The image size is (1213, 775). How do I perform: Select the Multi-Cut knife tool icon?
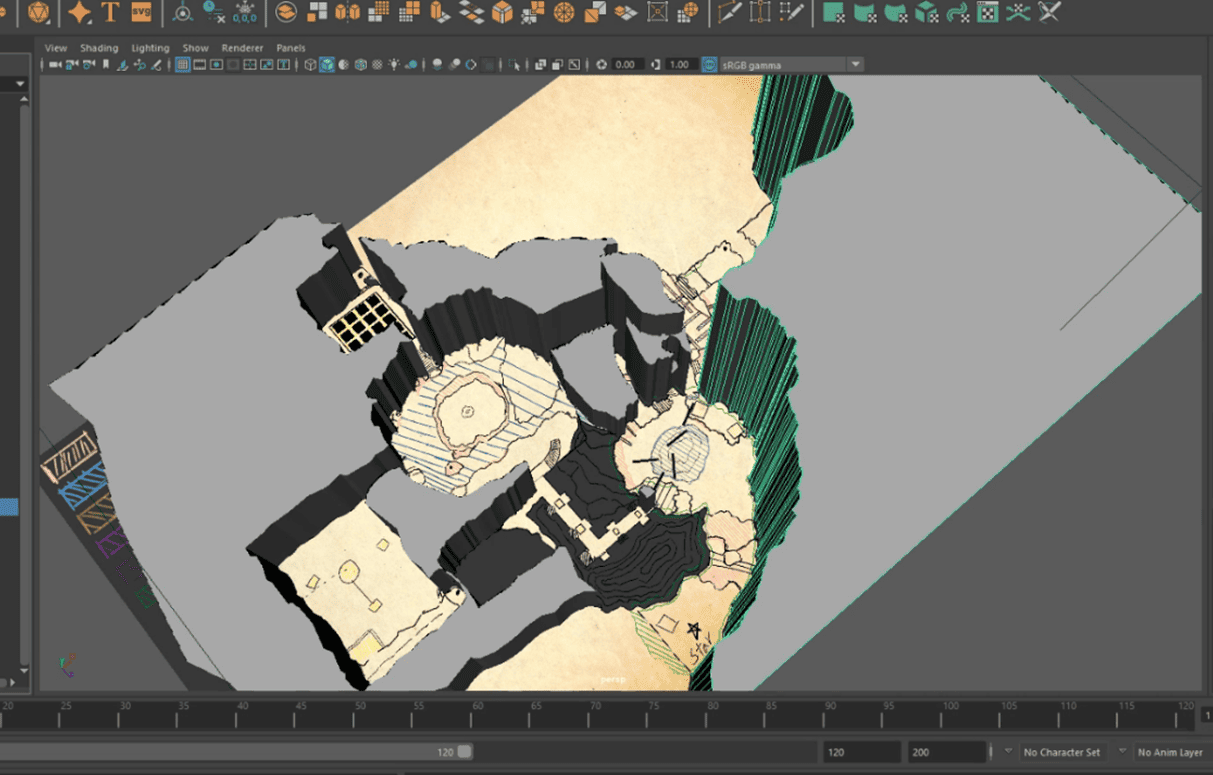730,13
